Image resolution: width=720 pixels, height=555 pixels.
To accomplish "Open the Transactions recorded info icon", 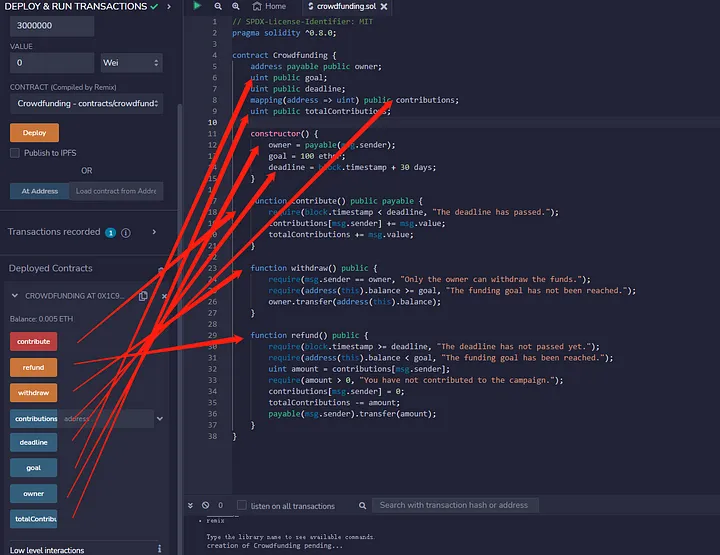I will click(x=125, y=232).
